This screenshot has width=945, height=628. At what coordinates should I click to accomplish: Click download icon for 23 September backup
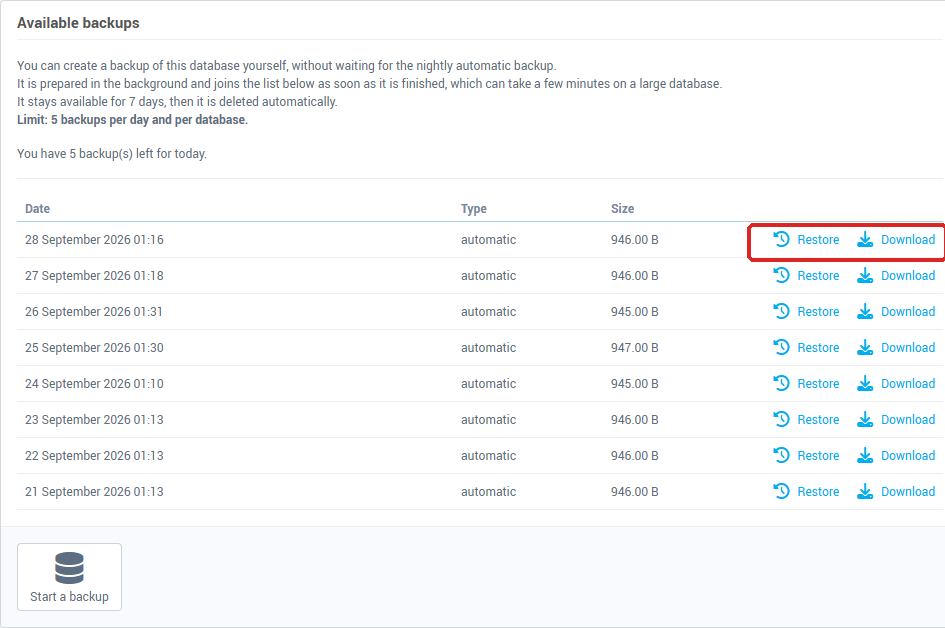tap(865, 419)
